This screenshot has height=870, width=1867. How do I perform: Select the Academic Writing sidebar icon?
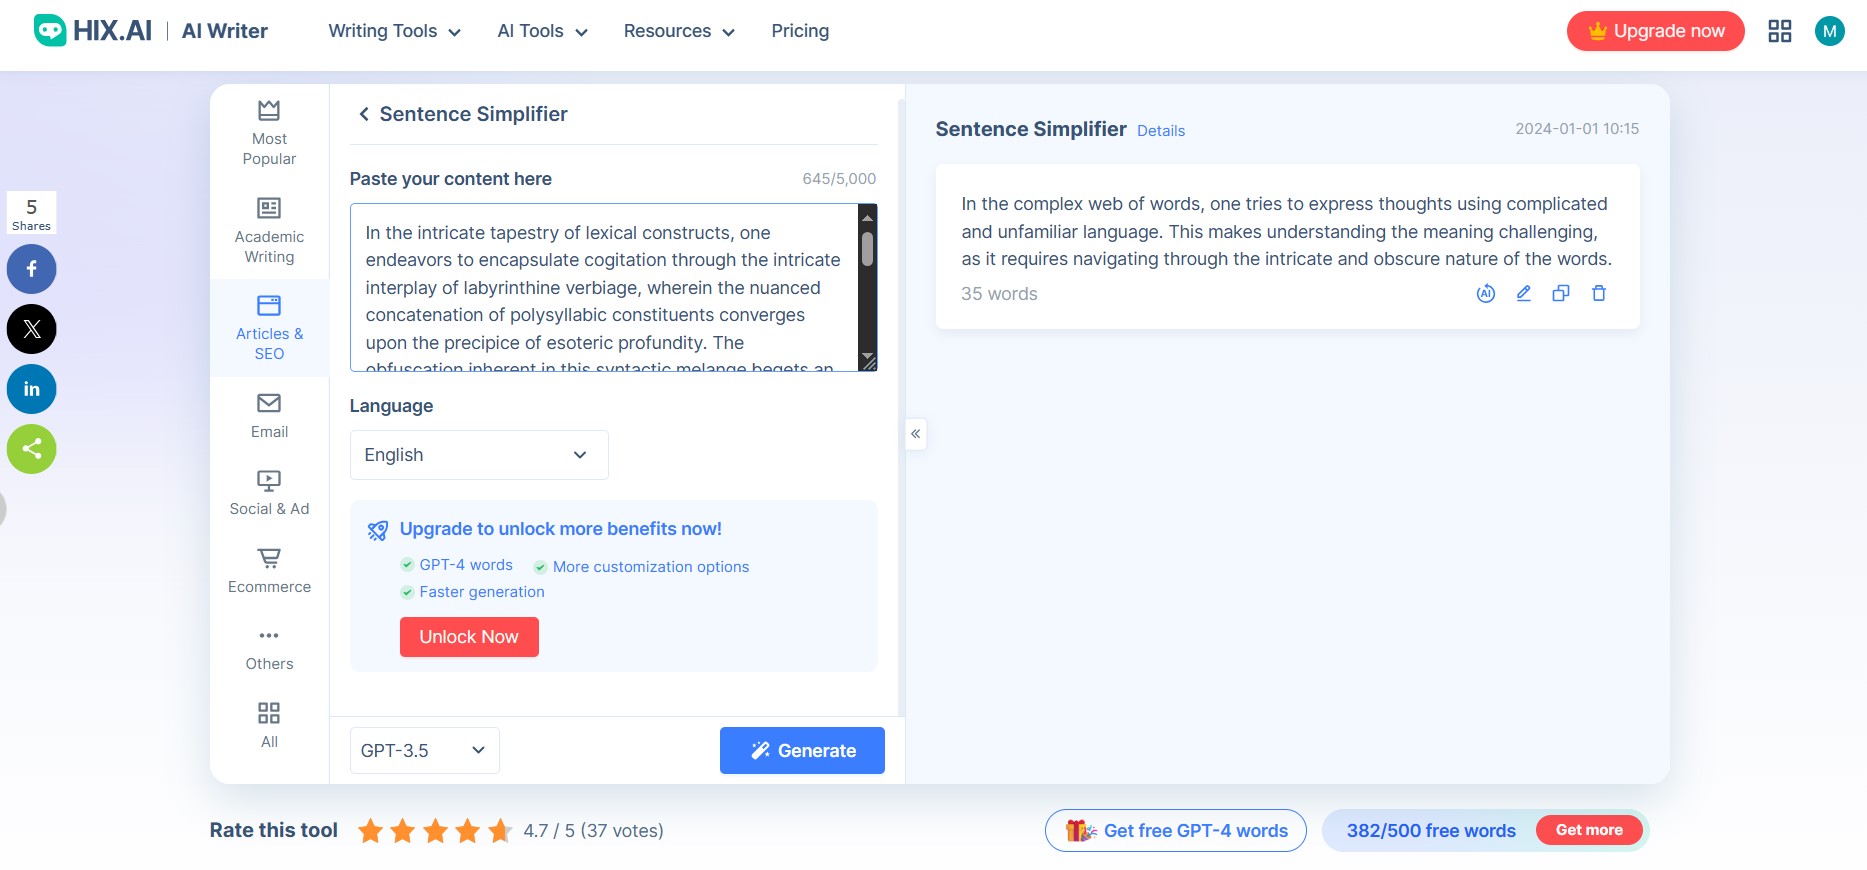pos(268,228)
